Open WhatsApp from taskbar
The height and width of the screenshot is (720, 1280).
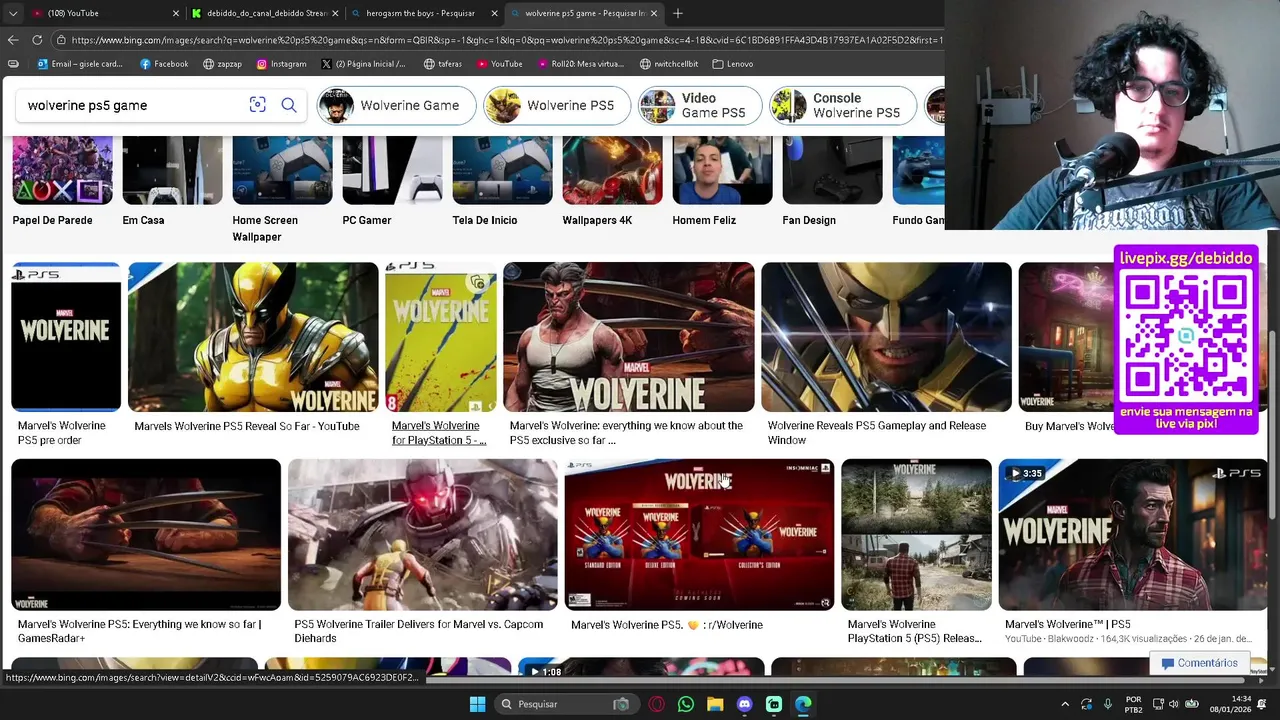click(x=686, y=704)
